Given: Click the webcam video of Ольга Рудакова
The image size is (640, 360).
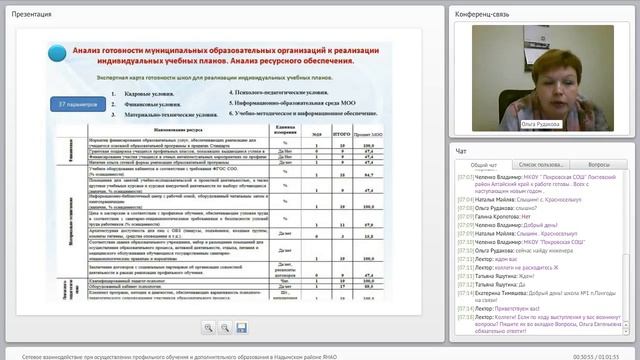Looking at the screenshot, I should 542,78.
